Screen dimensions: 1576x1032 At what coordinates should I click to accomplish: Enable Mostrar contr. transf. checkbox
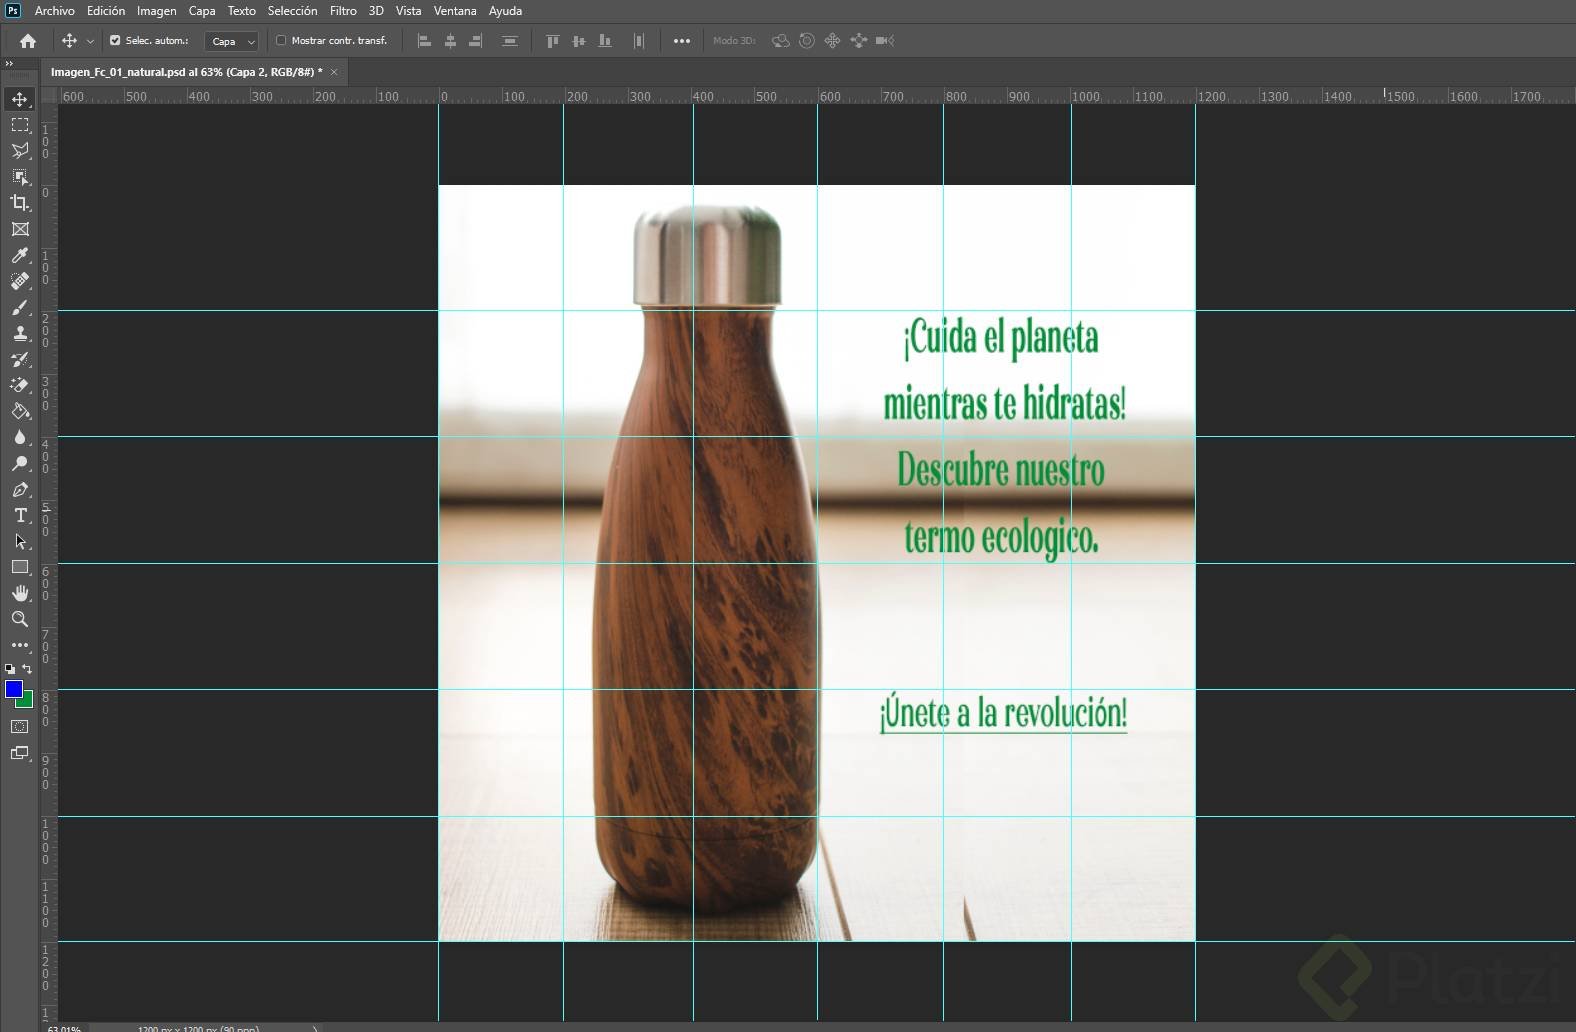(281, 41)
